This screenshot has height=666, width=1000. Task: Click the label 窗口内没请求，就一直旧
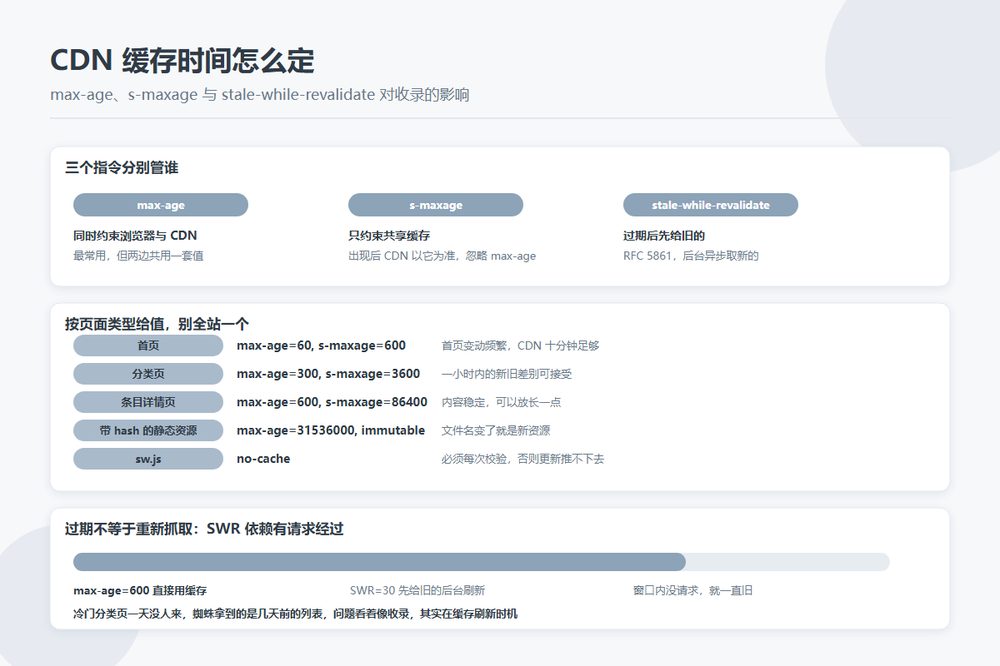click(x=693, y=591)
